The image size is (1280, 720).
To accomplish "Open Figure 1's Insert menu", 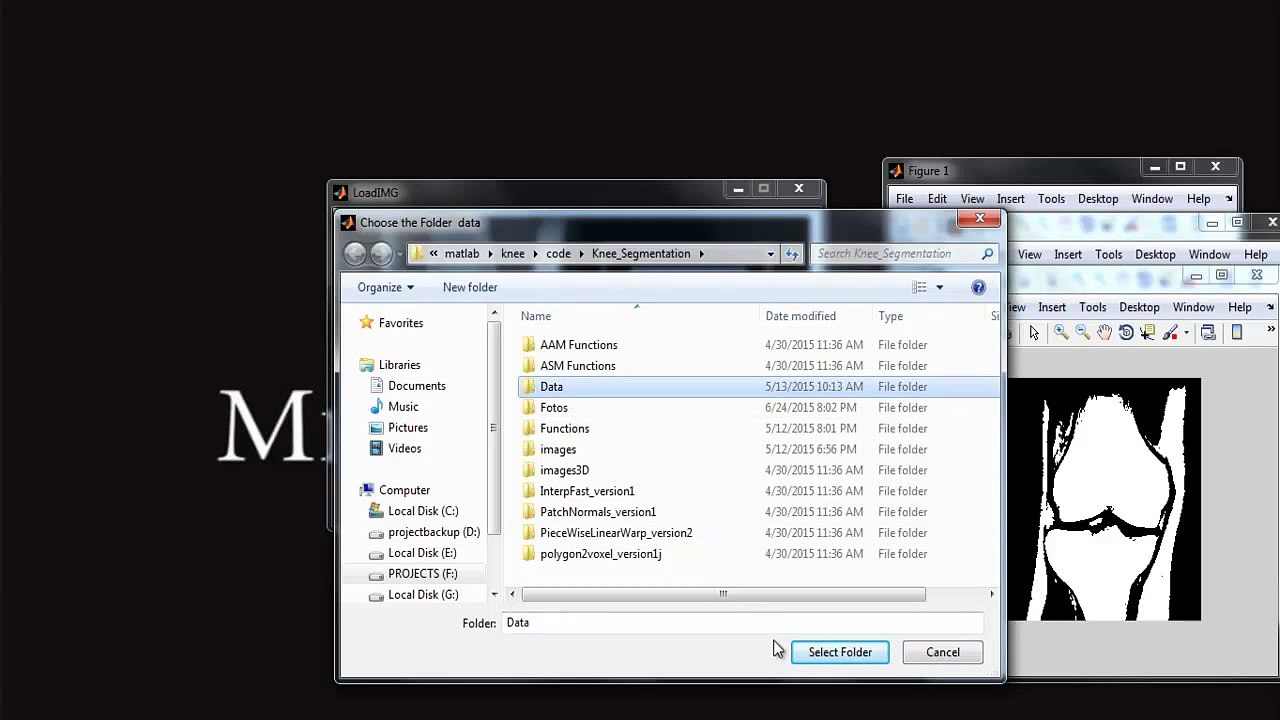I will (x=1010, y=199).
